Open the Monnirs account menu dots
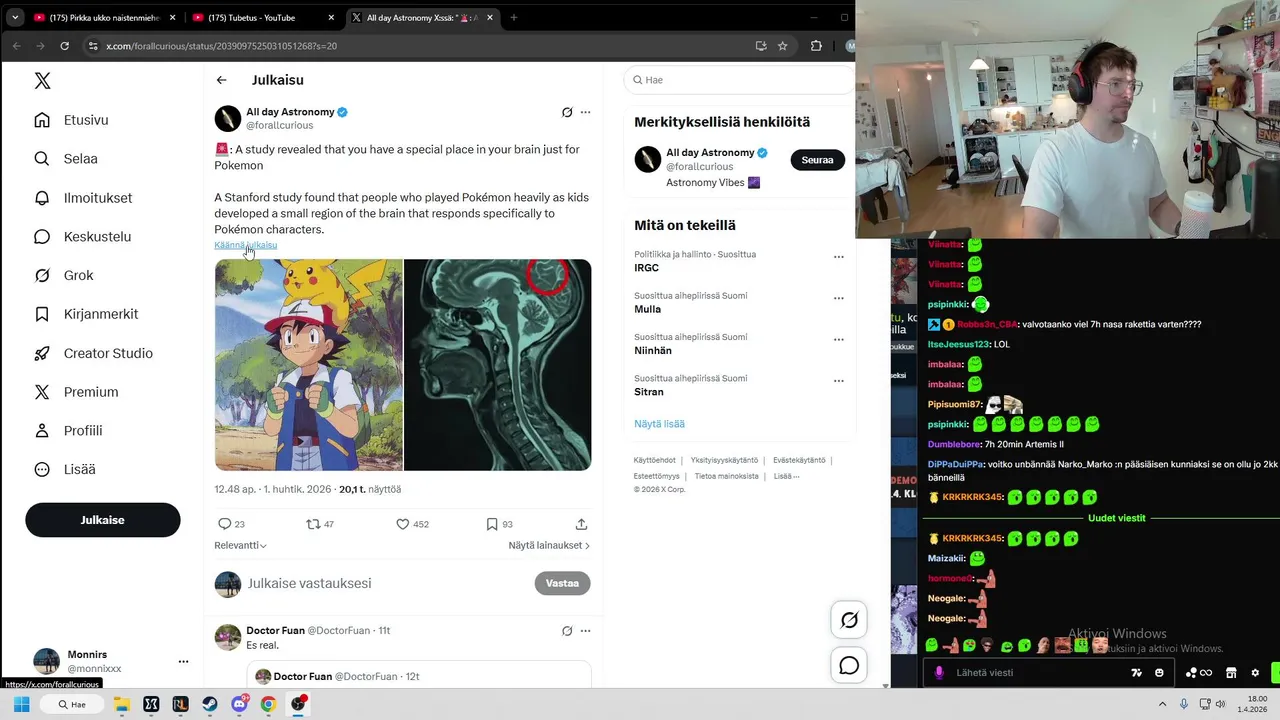 [x=183, y=662]
